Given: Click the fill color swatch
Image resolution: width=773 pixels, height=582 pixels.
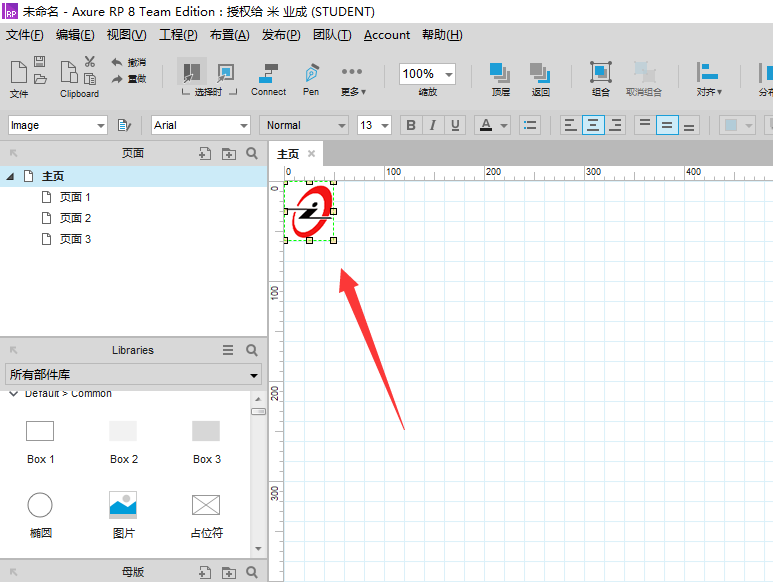Looking at the screenshot, I should pyautogui.click(x=731, y=125).
